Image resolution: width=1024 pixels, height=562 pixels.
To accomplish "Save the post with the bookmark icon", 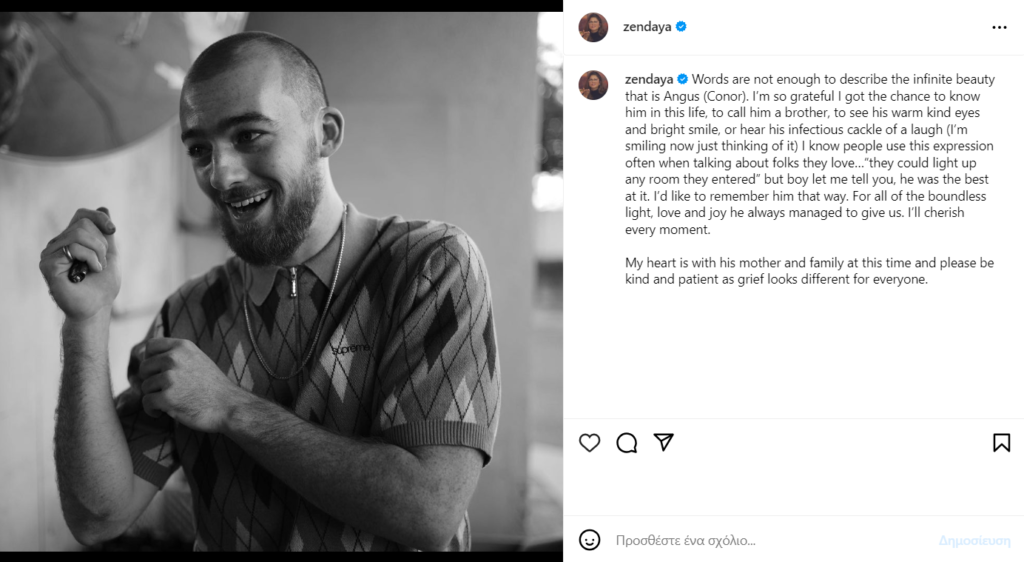I will (x=1001, y=442).
